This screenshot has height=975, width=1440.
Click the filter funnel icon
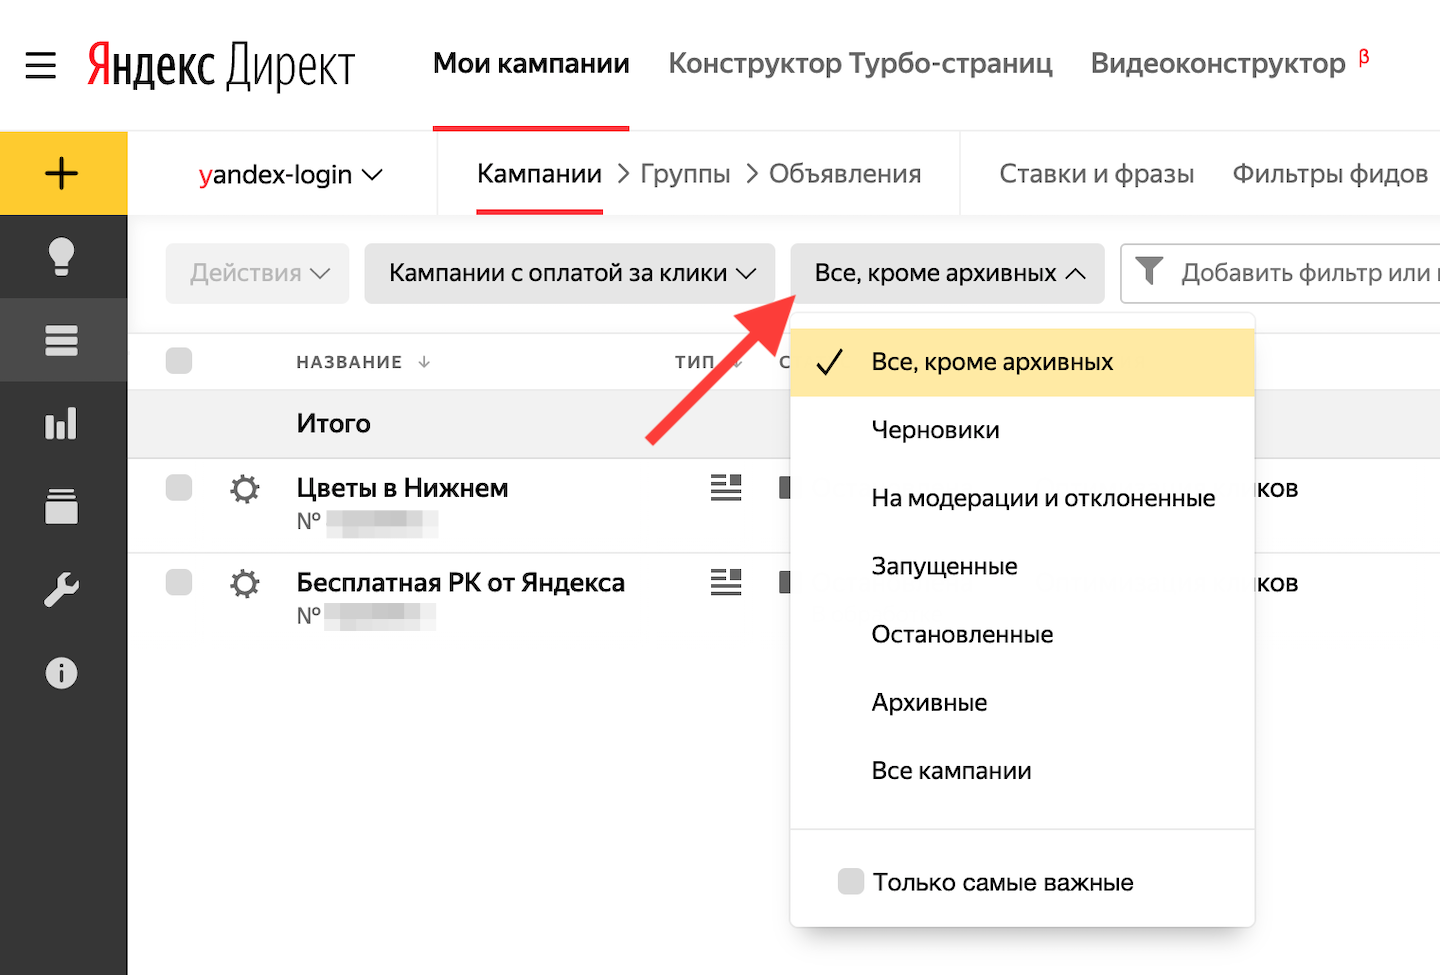(x=1150, y=271)
